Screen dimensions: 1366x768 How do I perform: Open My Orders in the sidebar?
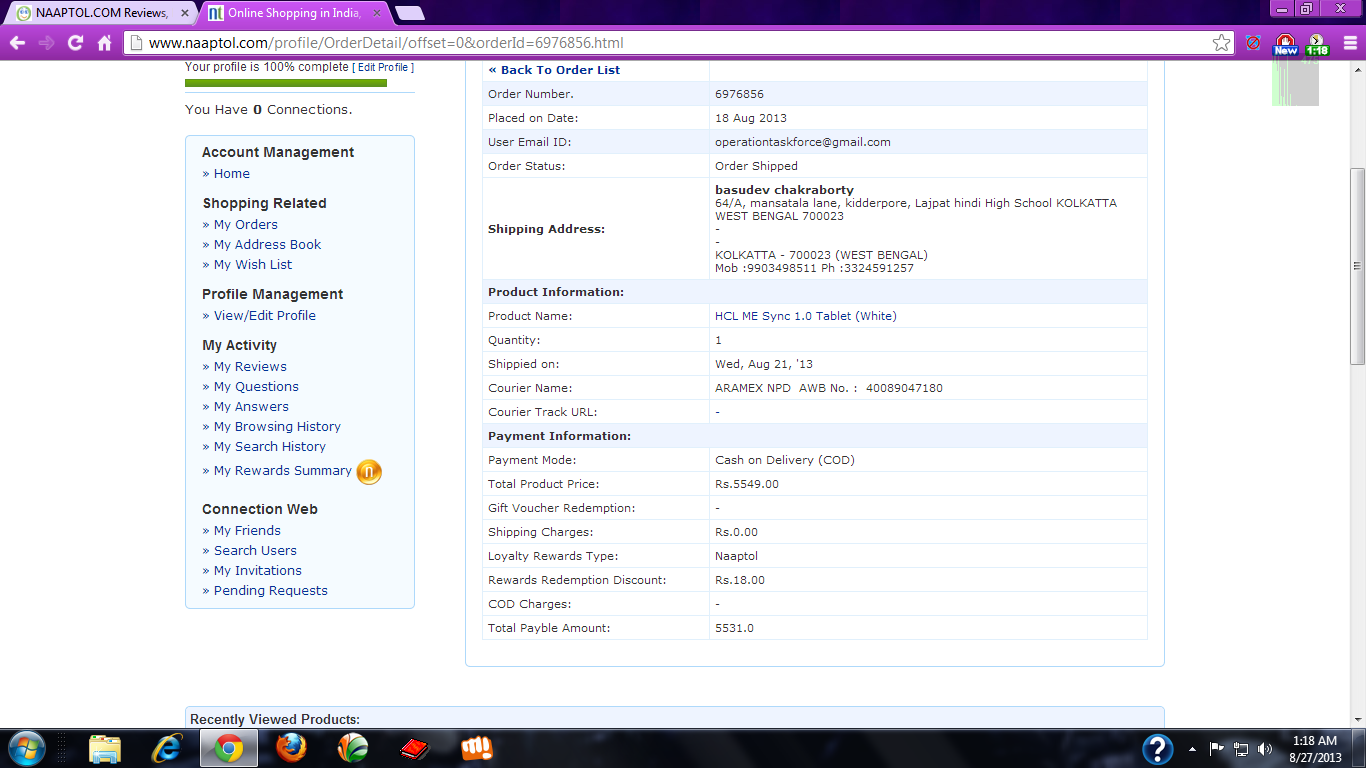coord(245,225)
